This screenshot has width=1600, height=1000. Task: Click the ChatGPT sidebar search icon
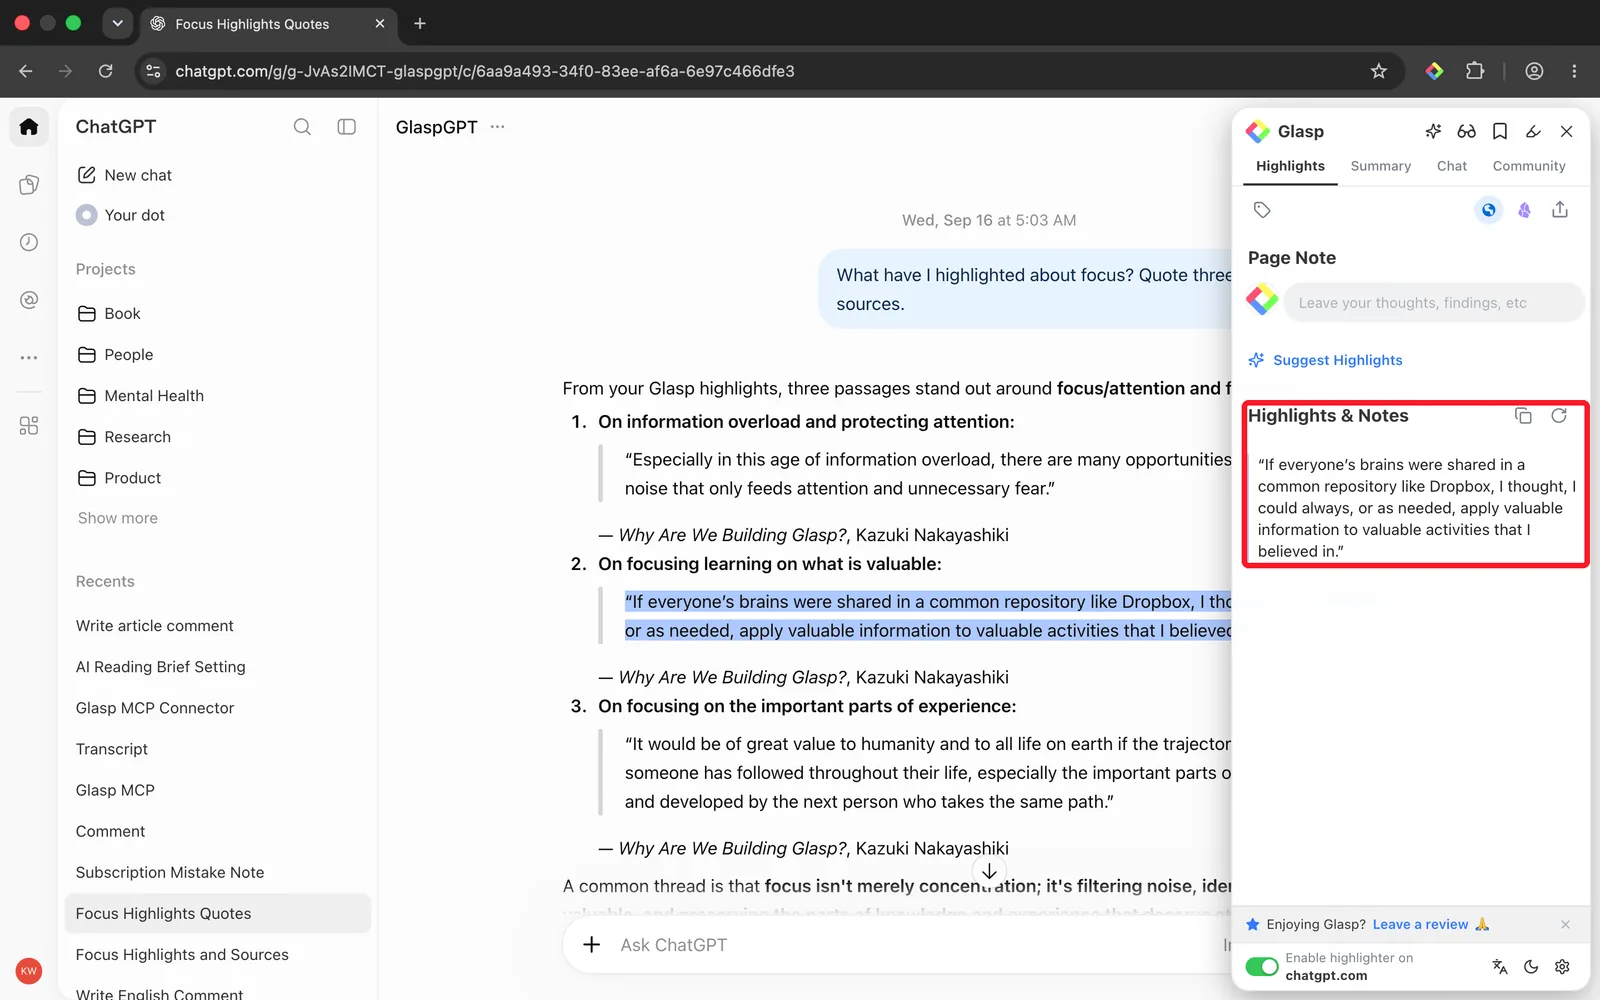(302, 127)
